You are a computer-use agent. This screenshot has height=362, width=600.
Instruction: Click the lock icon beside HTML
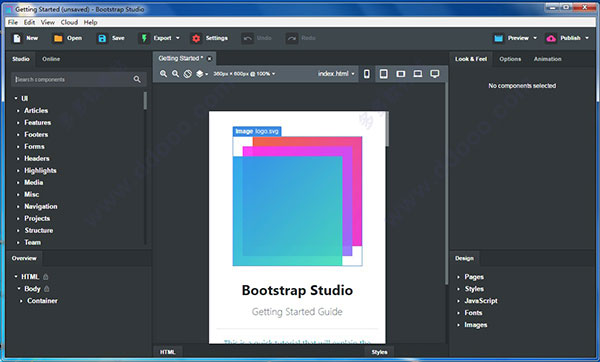click(46, 277)
